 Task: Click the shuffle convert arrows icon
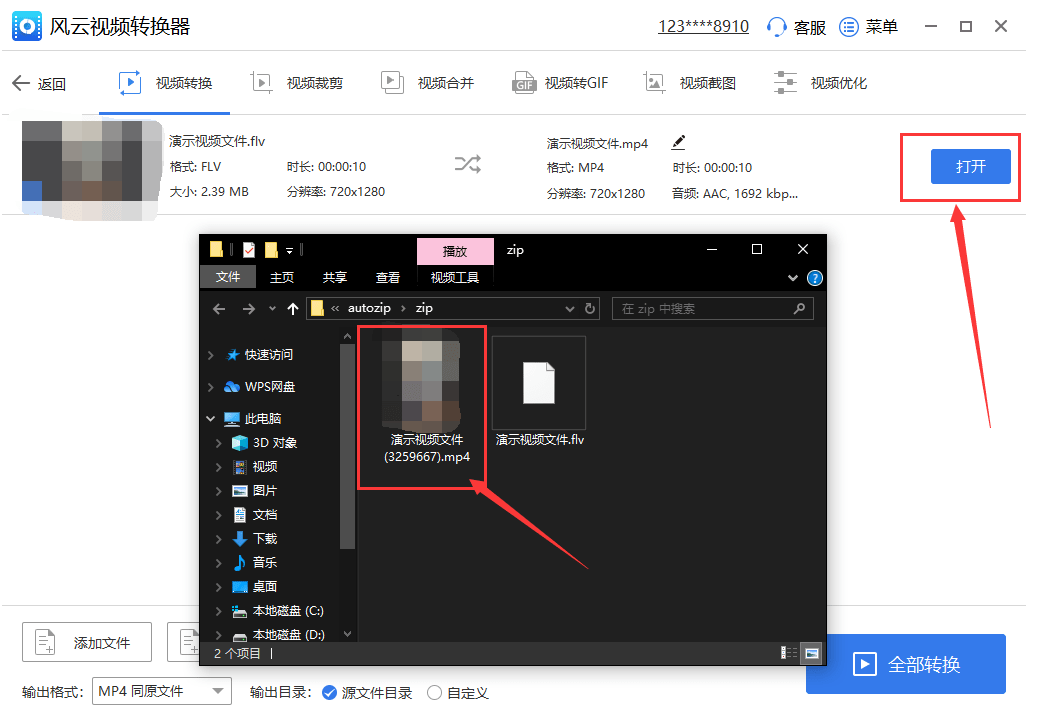click(468, 165)
